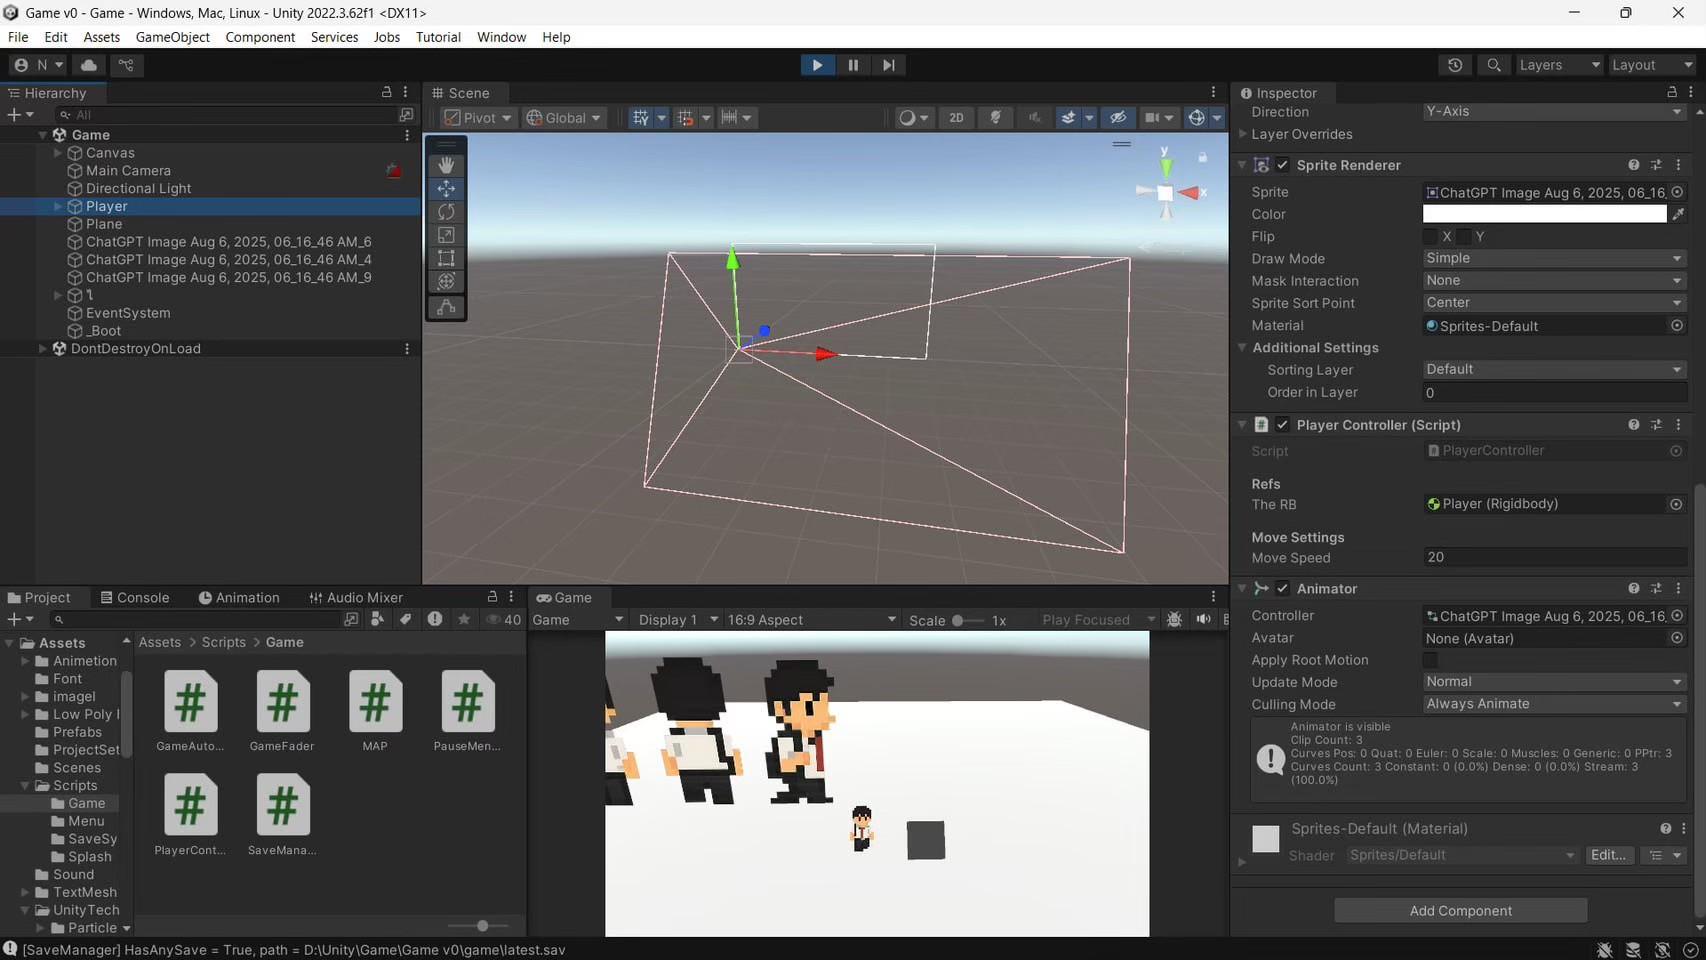Toggle Flip X checkbox

point(1430,237)
